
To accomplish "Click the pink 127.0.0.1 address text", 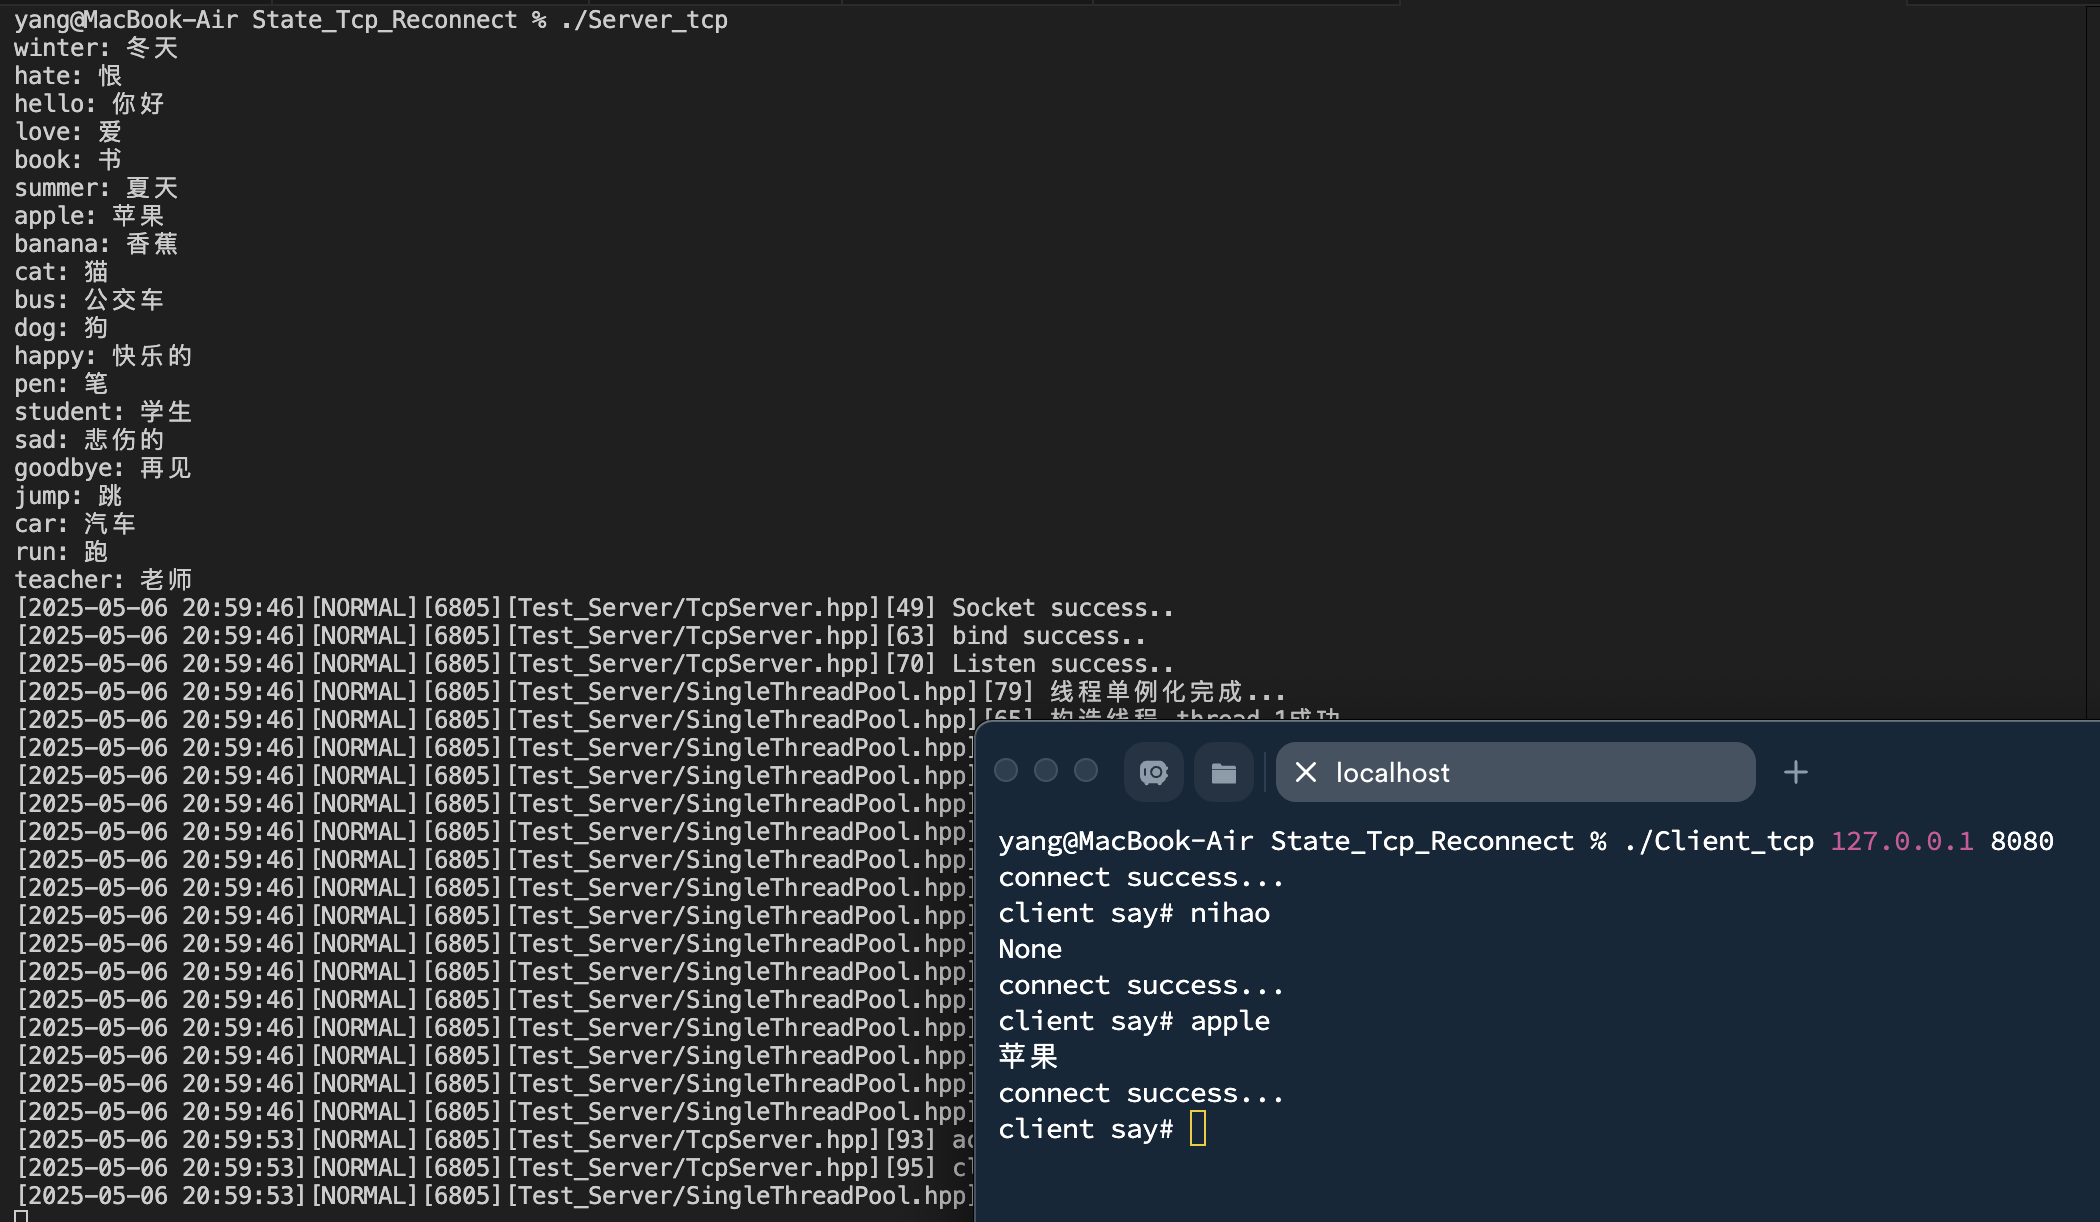I will pos(1901,841).
